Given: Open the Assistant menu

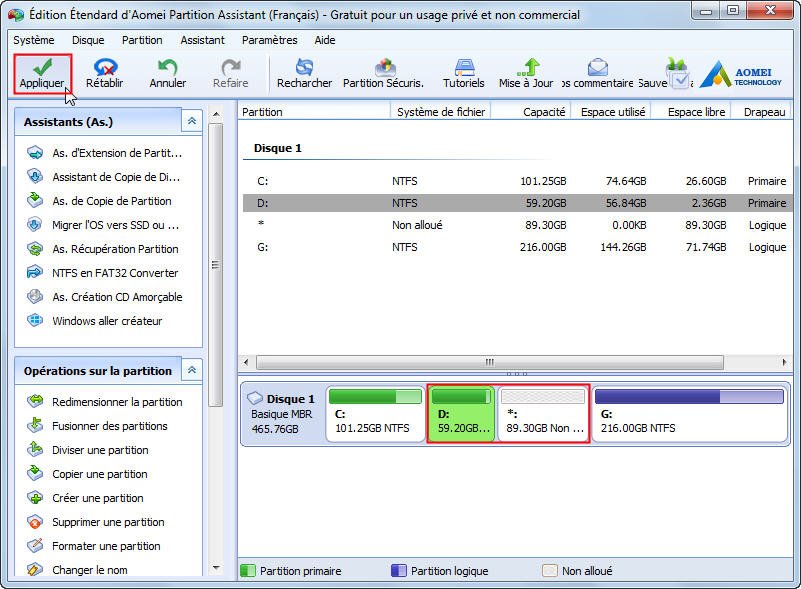Looking at the screenshot, I should [202, 40].
